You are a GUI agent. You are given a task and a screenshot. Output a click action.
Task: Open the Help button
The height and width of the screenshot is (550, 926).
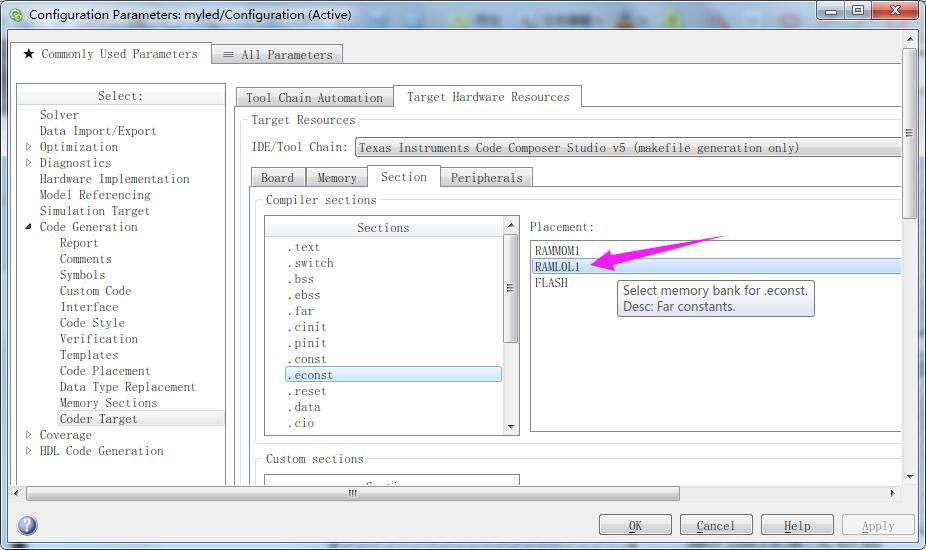coord(797,525)
